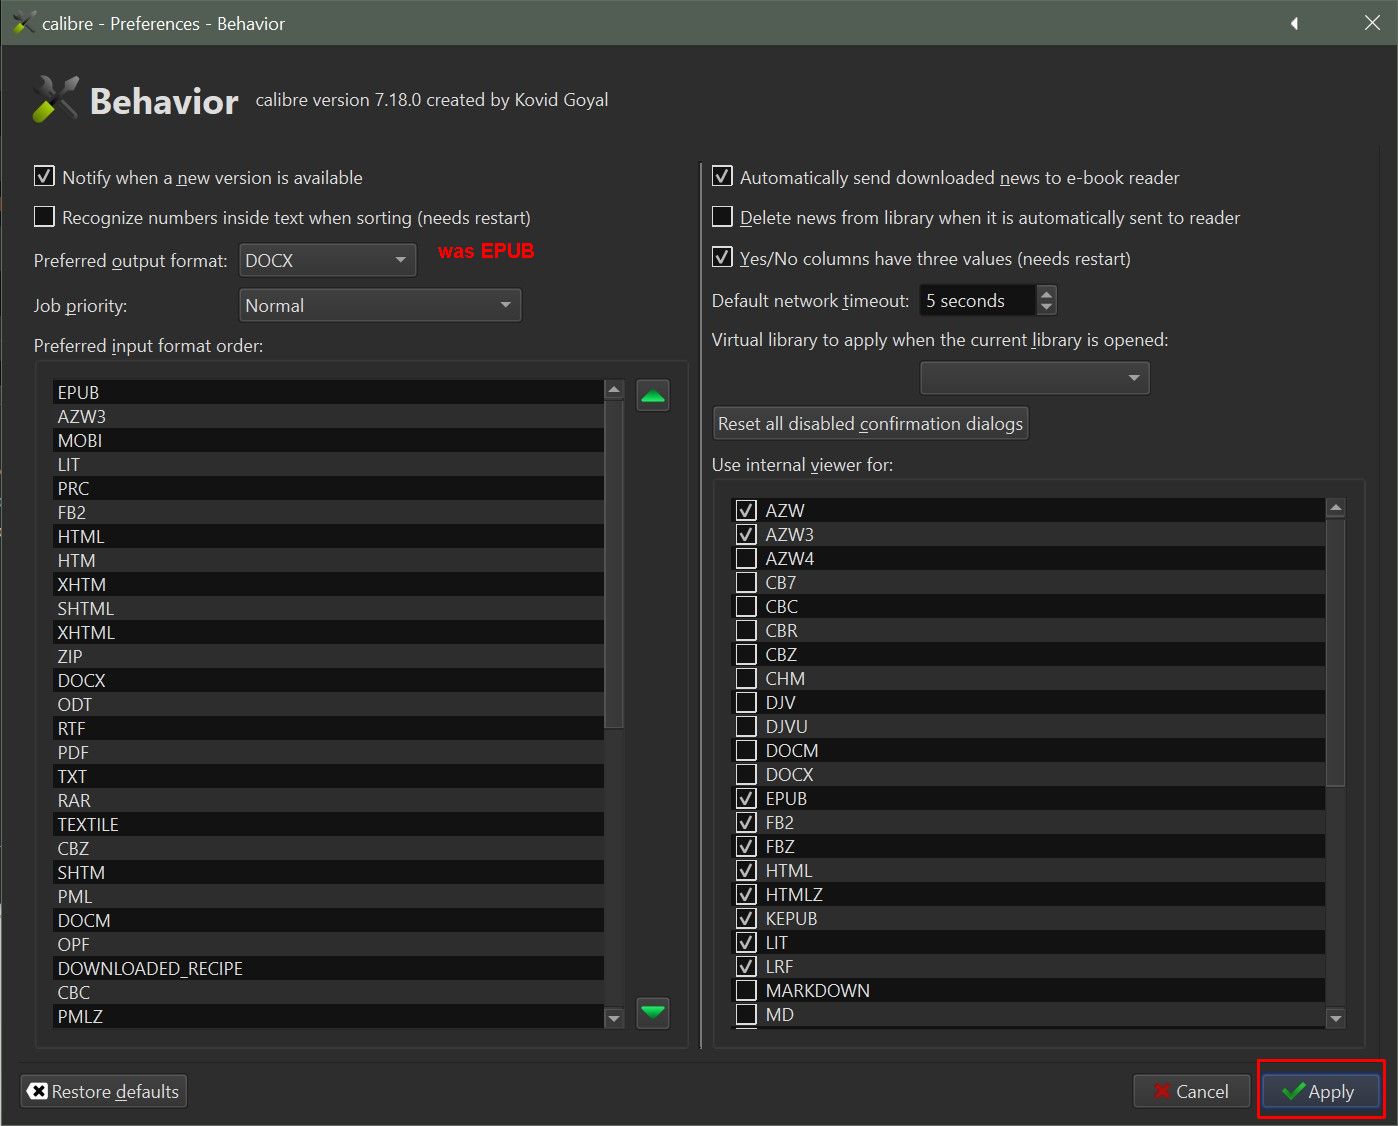Enable Delete news from library when sent
The height and width of the screenshot is (1126, 1398).
(722, 217)
